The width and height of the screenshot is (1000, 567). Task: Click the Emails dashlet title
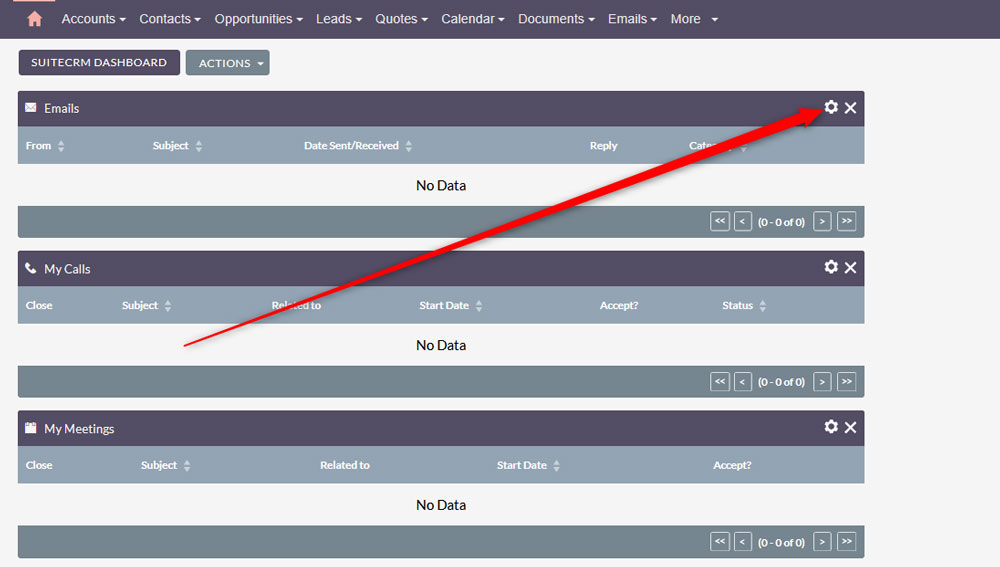(61, 108)
